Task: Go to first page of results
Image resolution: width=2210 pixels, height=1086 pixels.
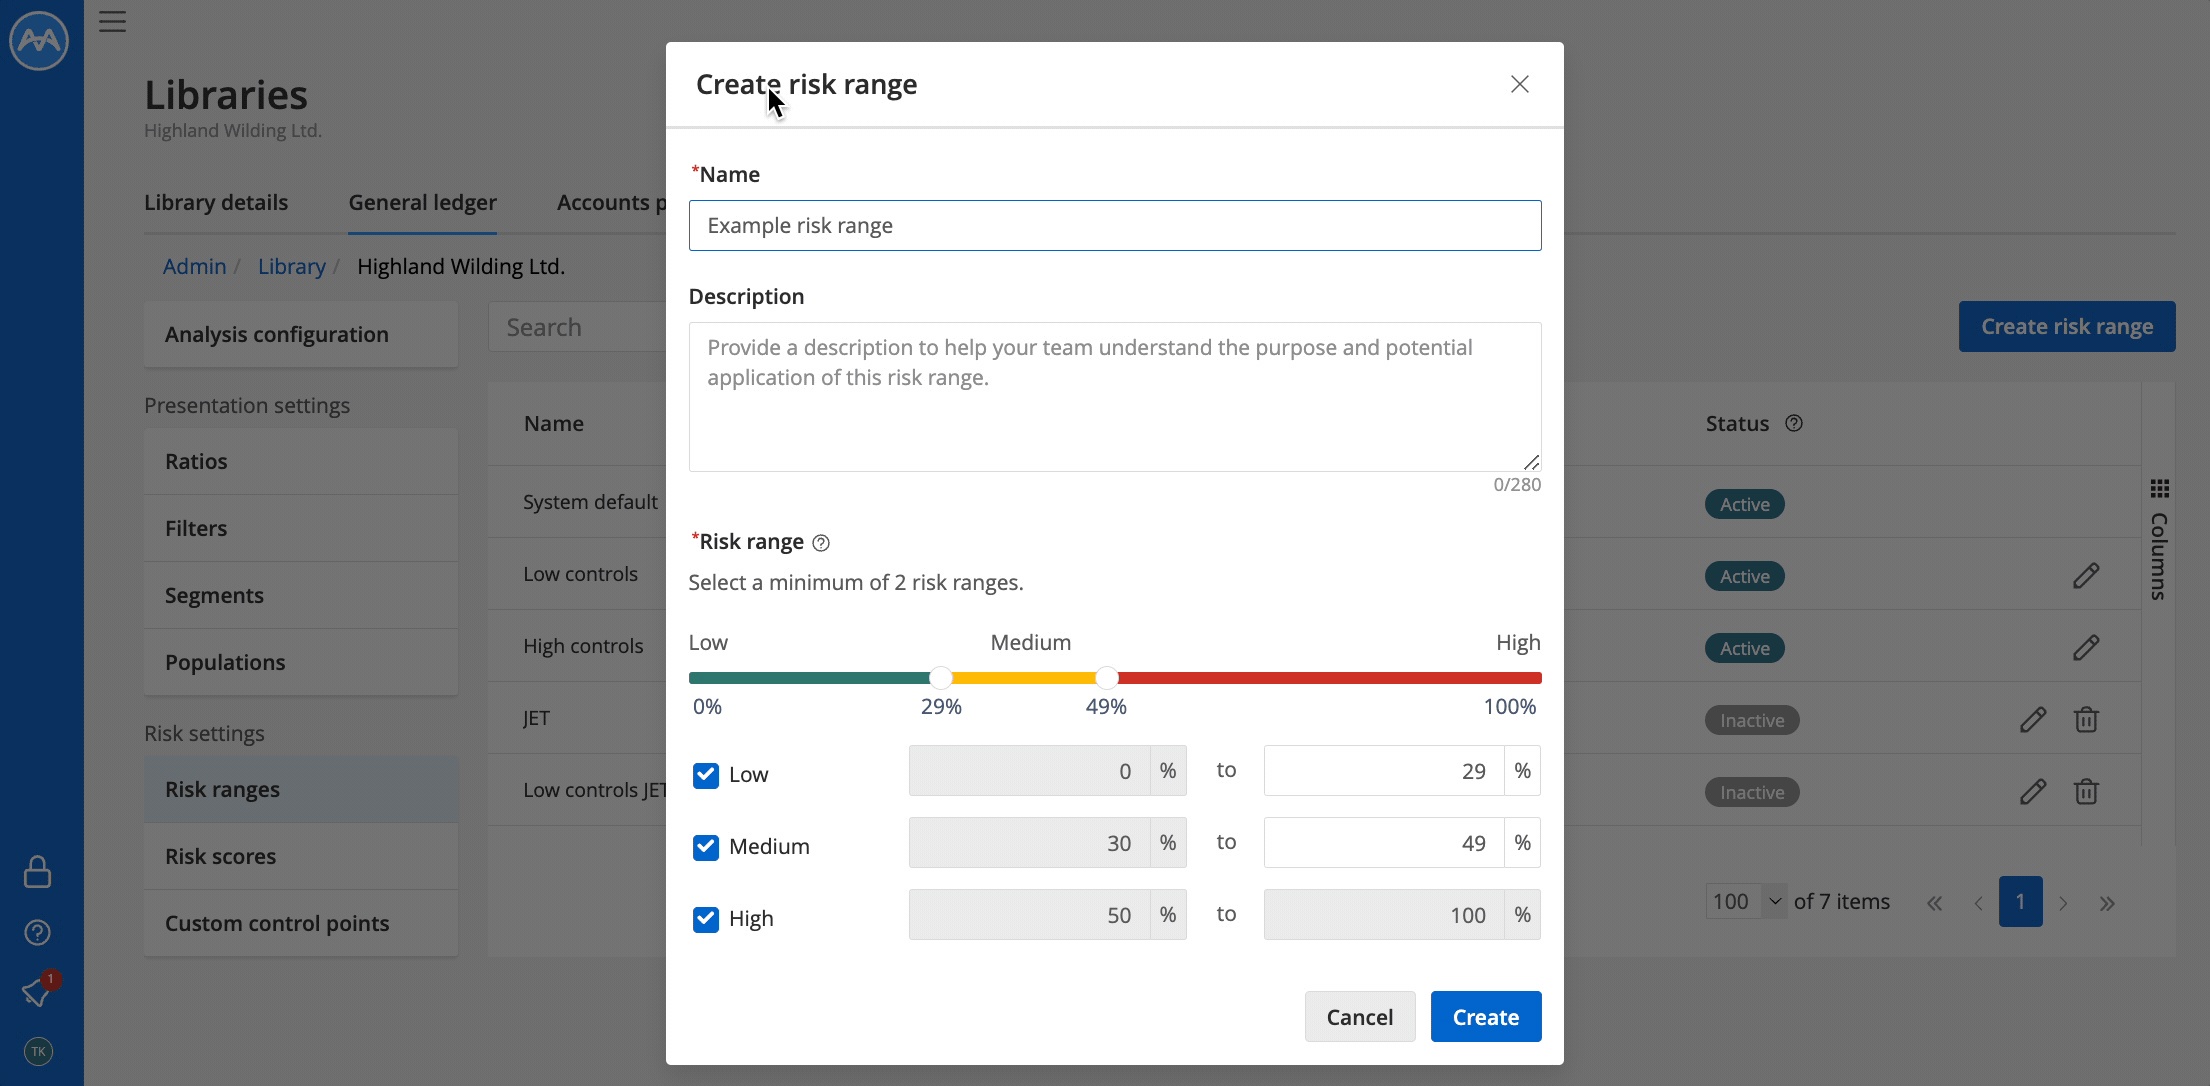Action: click(1934, 903)
